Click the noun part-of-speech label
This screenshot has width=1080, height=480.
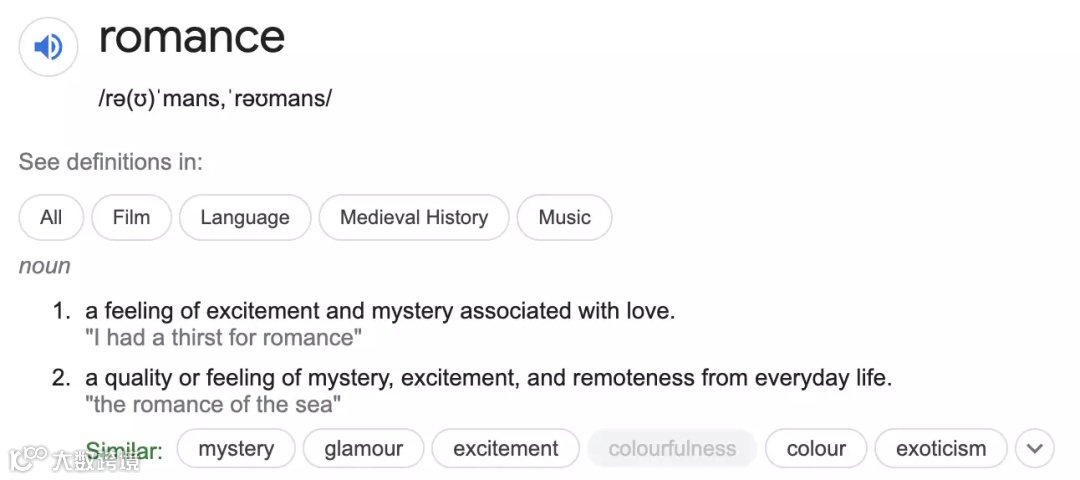(x=45, y=266)
